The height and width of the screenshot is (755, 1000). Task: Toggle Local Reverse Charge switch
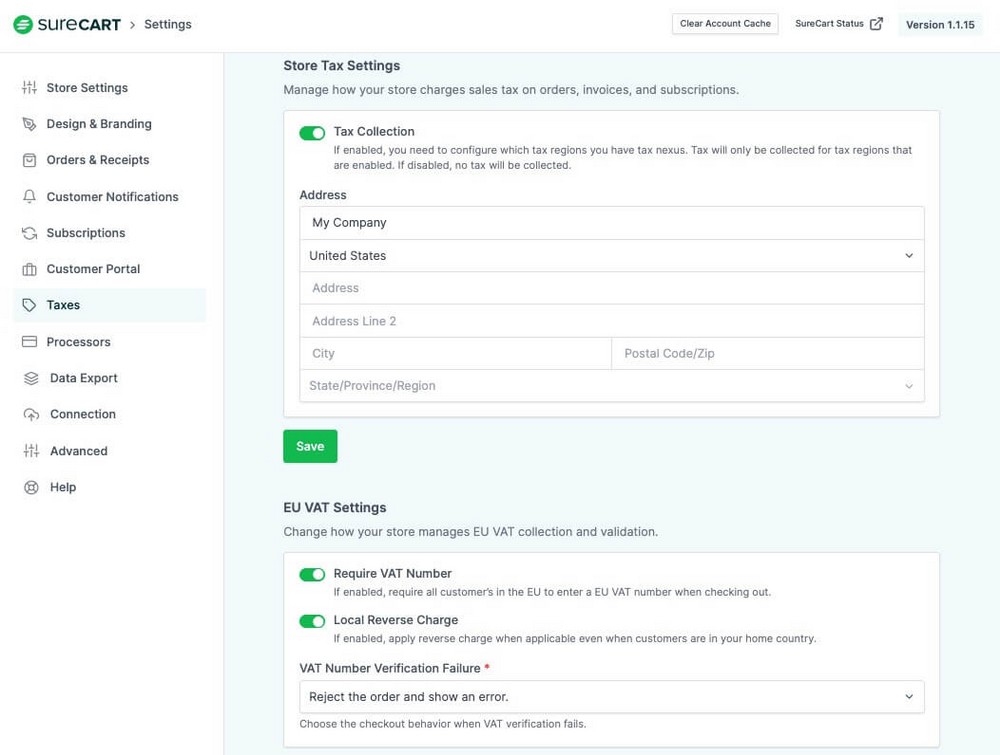tap(312, 621)
